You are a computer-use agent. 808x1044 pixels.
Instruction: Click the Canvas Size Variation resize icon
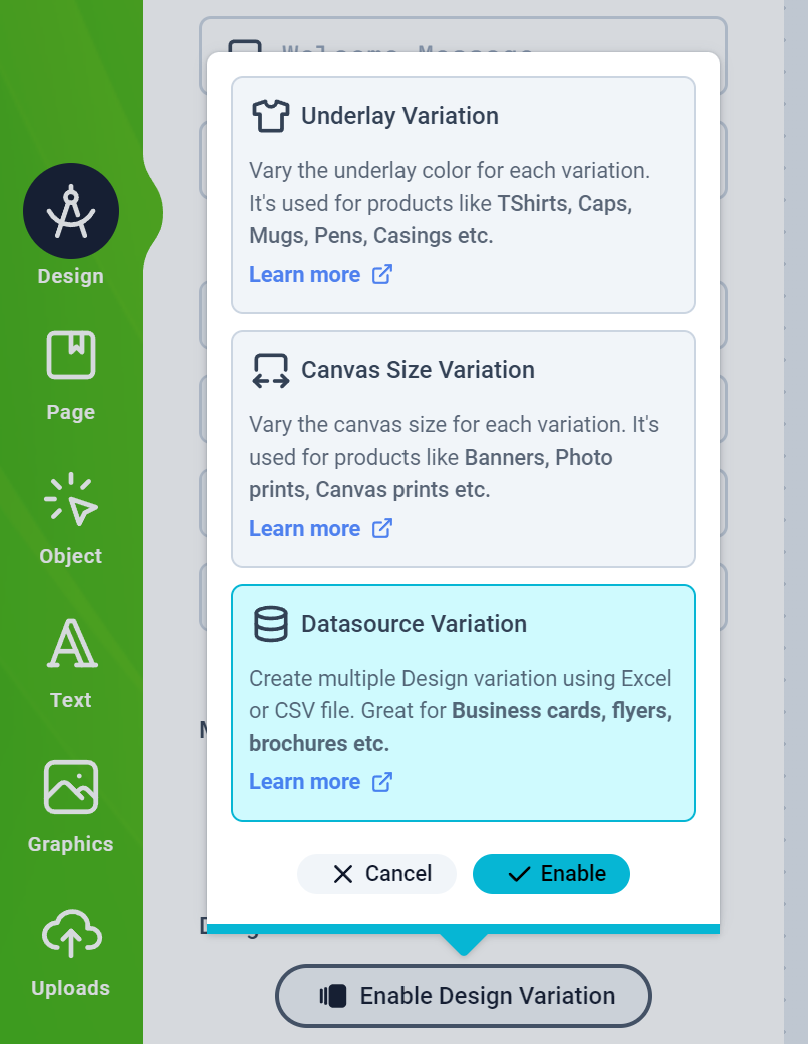[271, 370]
